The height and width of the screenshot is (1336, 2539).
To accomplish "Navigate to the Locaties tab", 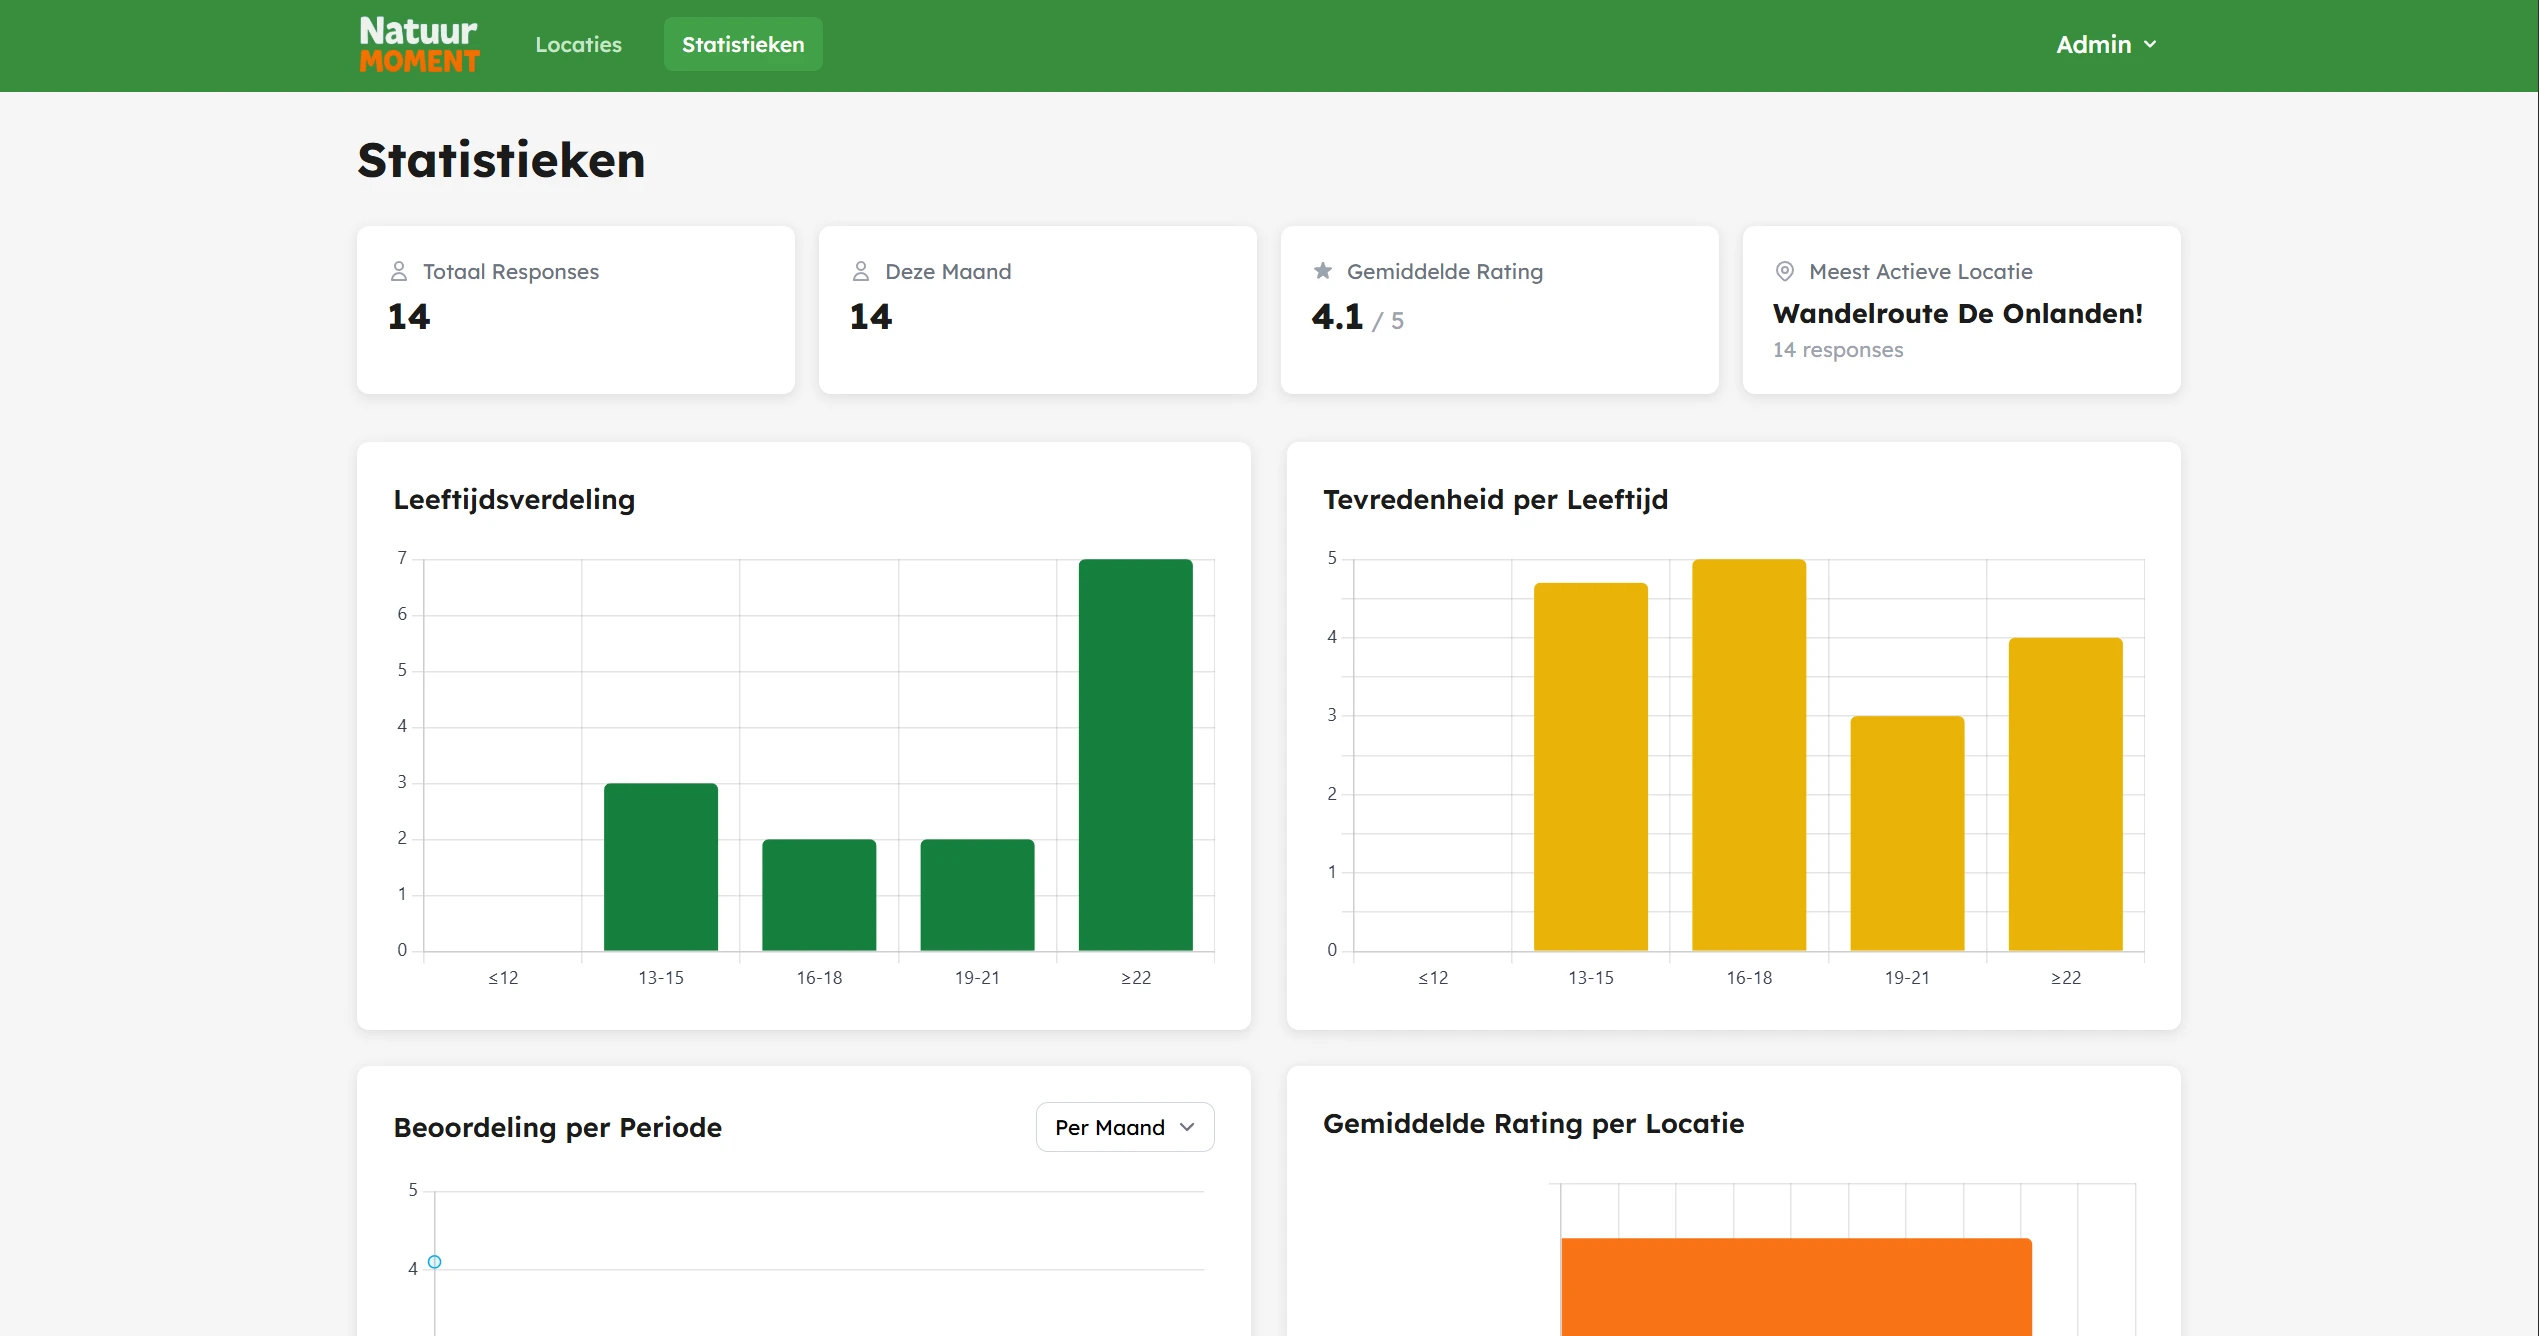I will tap(578, 44).
